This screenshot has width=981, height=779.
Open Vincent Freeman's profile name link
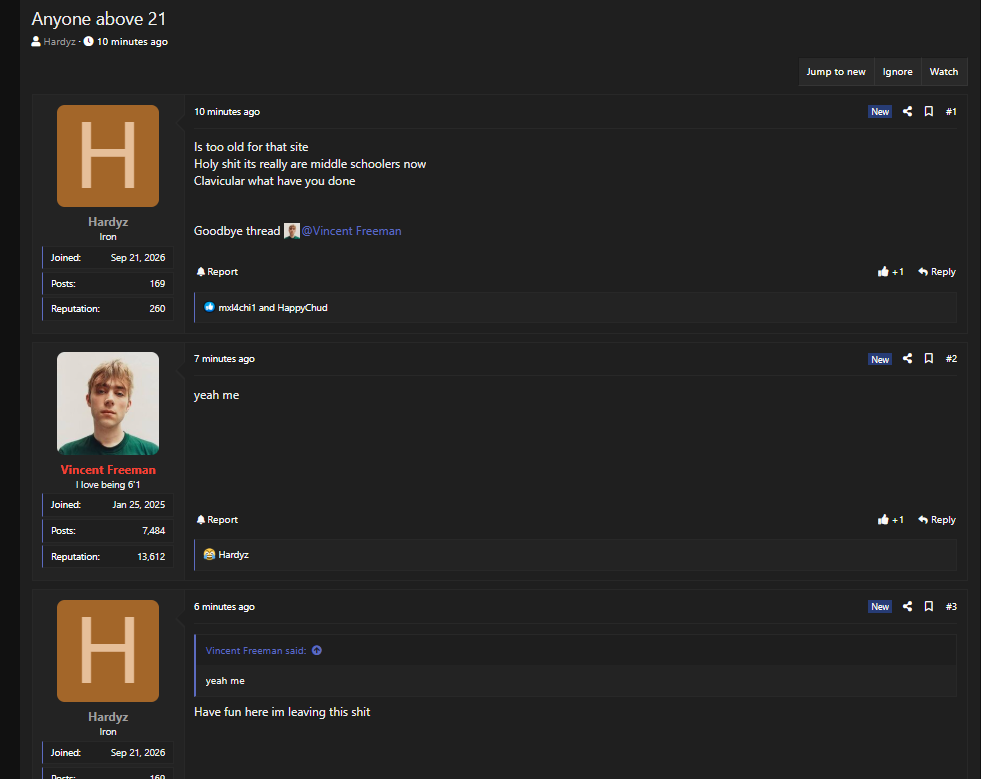pos(108,470)
